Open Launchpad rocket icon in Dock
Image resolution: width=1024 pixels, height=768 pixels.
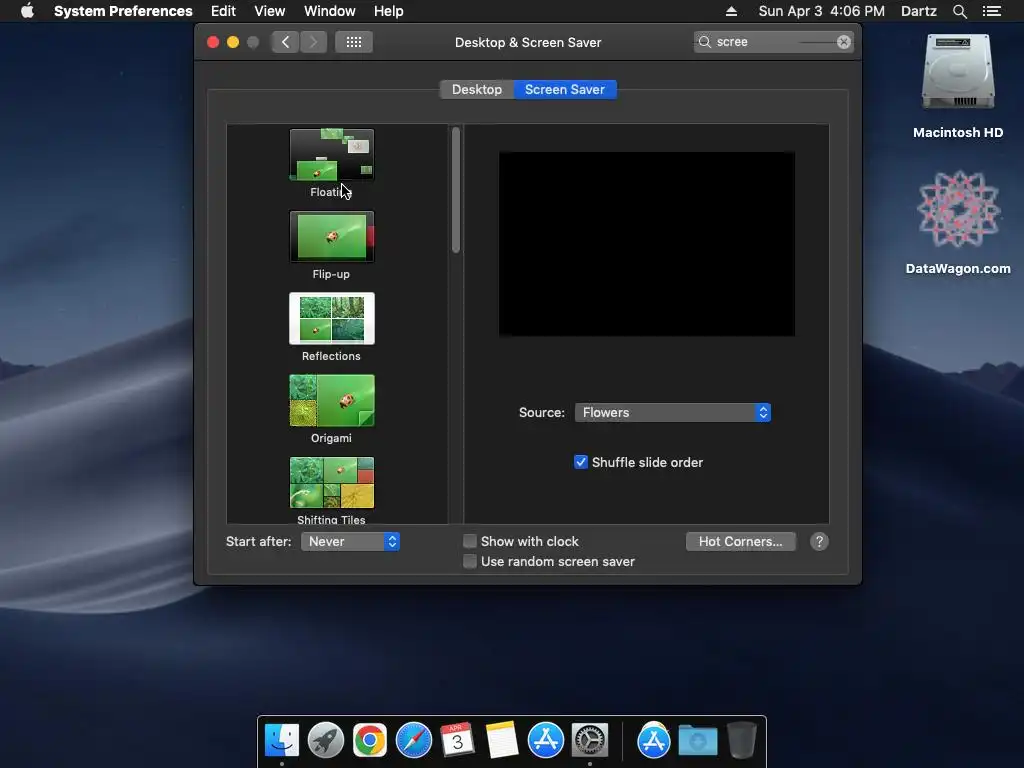[x=326, y=740]
